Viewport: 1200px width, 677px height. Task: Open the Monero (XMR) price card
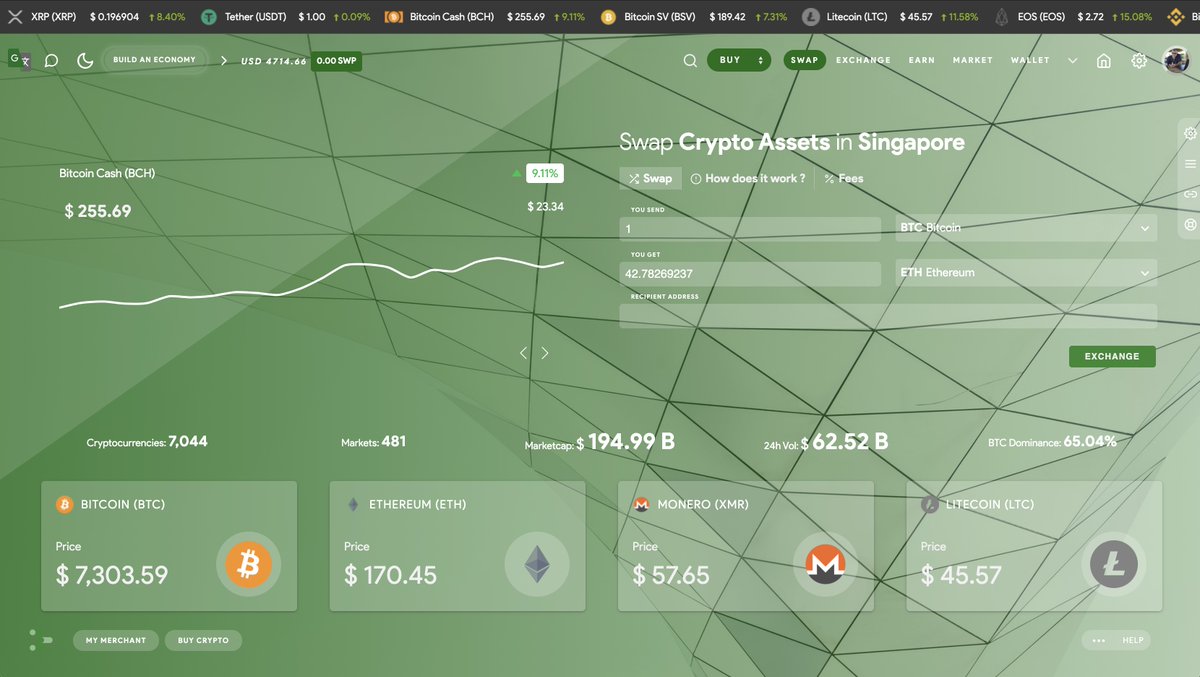746,546
